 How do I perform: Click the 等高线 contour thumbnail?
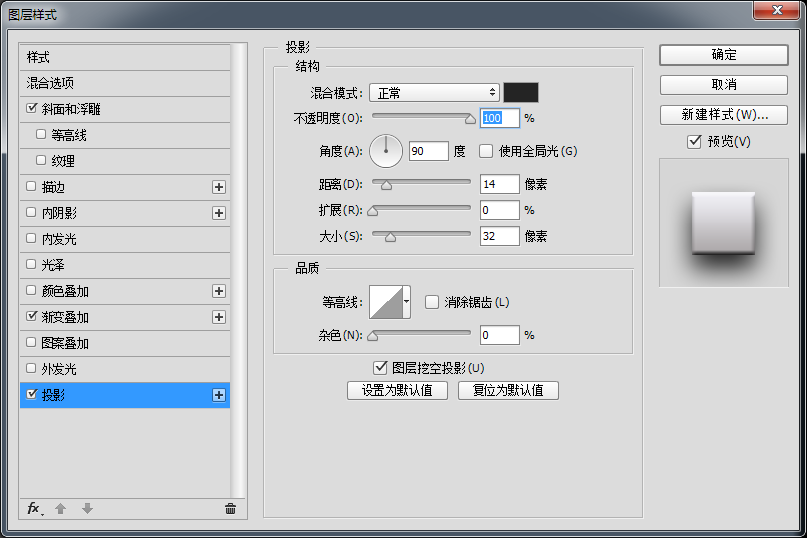click(x=386, y=302)
